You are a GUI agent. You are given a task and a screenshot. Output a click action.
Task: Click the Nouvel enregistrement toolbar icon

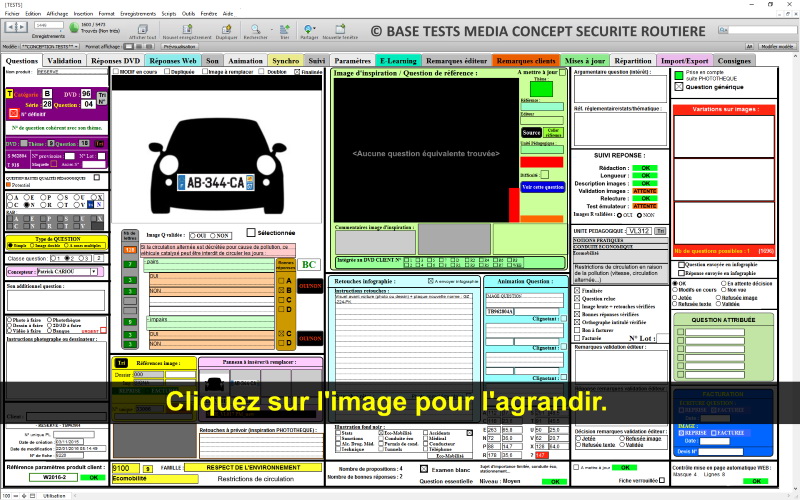187,29
